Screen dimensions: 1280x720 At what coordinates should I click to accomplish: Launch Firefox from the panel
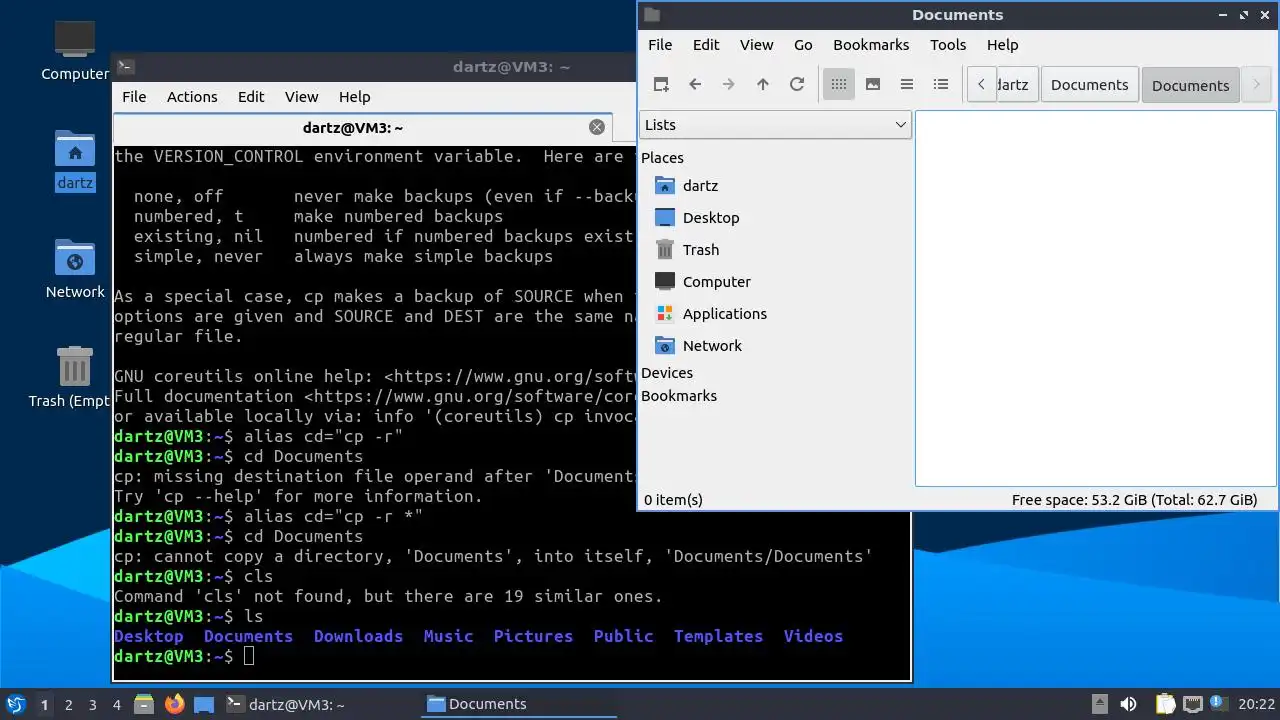tap(174, 704)
